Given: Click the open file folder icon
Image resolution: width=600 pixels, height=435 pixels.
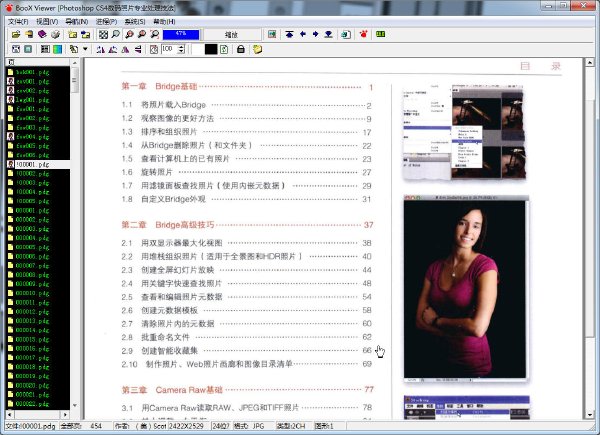Looking at the screenshot, I should (x=16, y=34).
